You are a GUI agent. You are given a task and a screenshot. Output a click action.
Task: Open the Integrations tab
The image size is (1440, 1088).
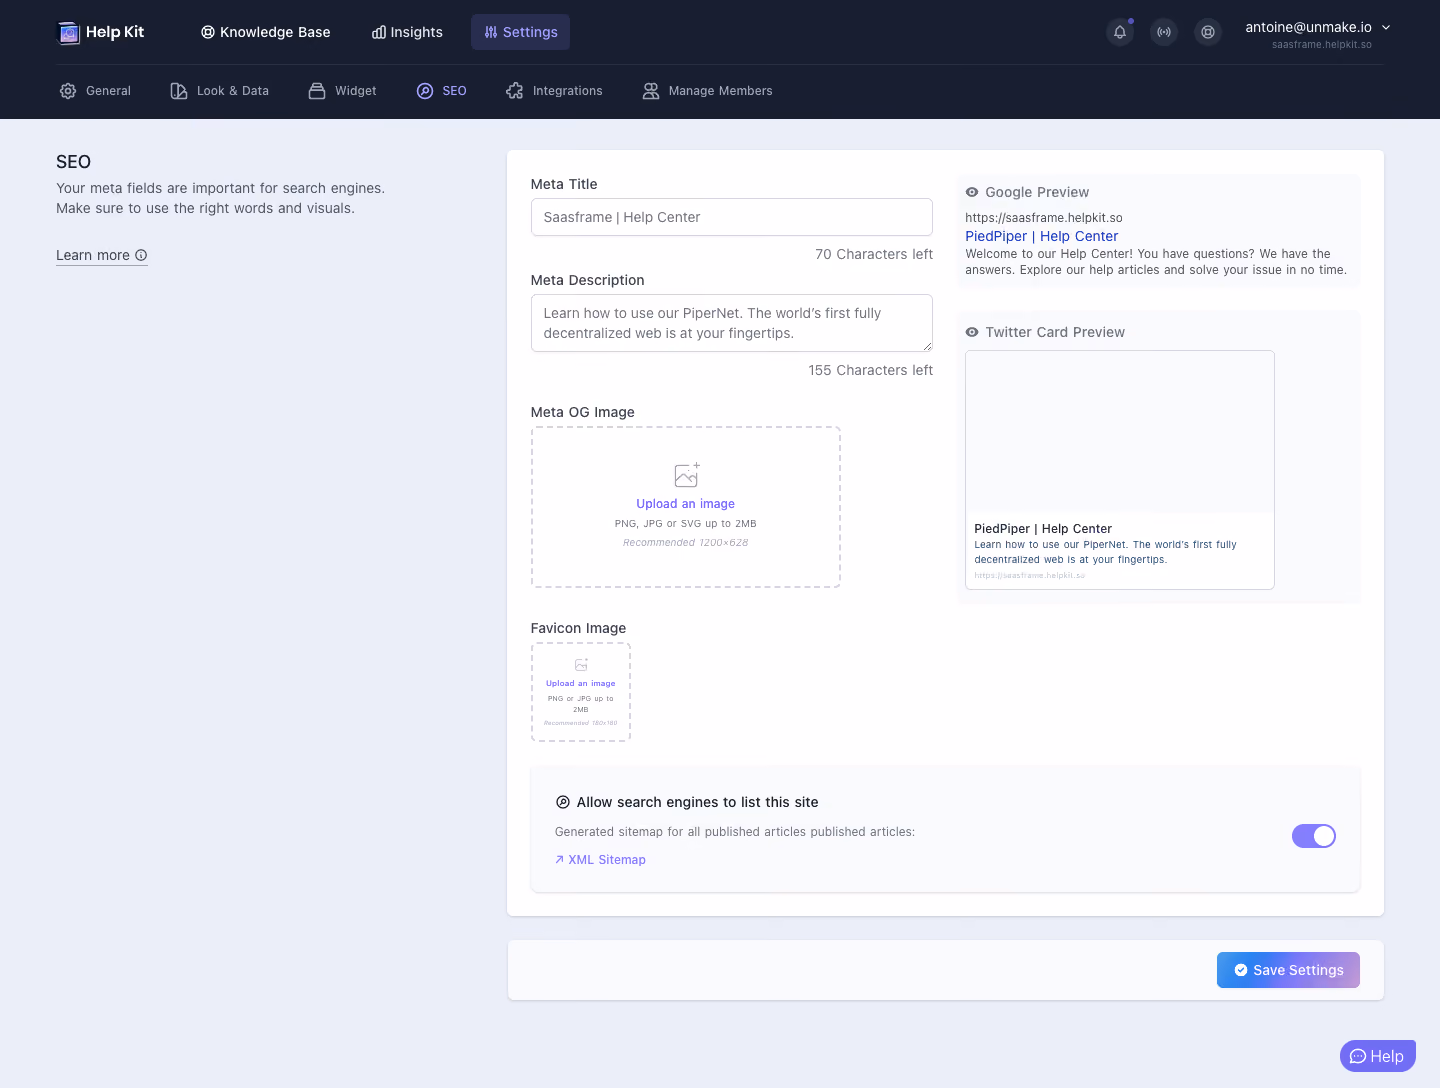click(554, 91)
